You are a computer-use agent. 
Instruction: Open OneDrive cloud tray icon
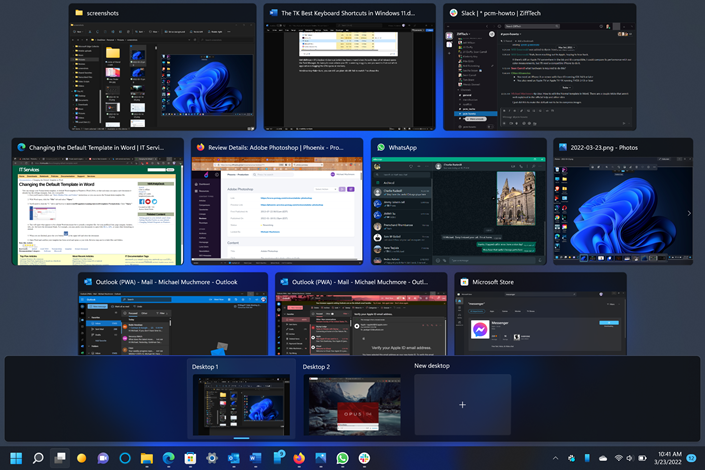[603, 458]
